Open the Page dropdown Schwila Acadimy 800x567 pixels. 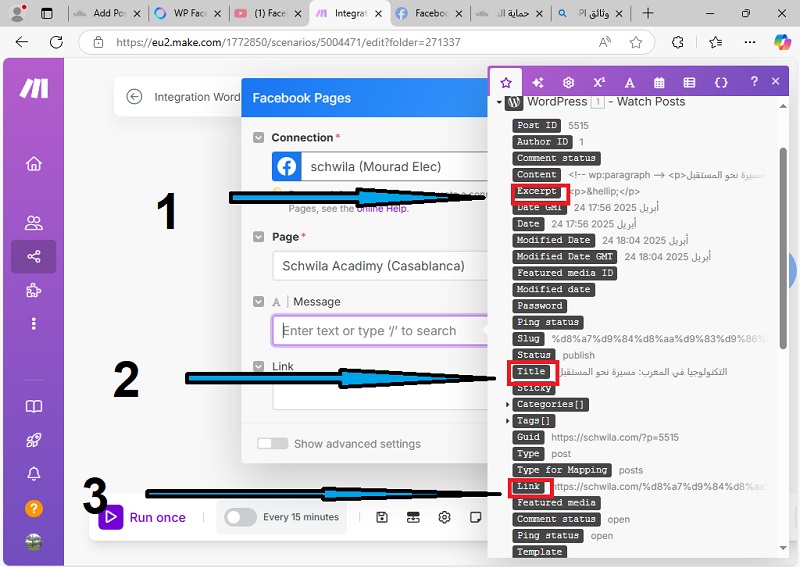click(x=380, y=266)
